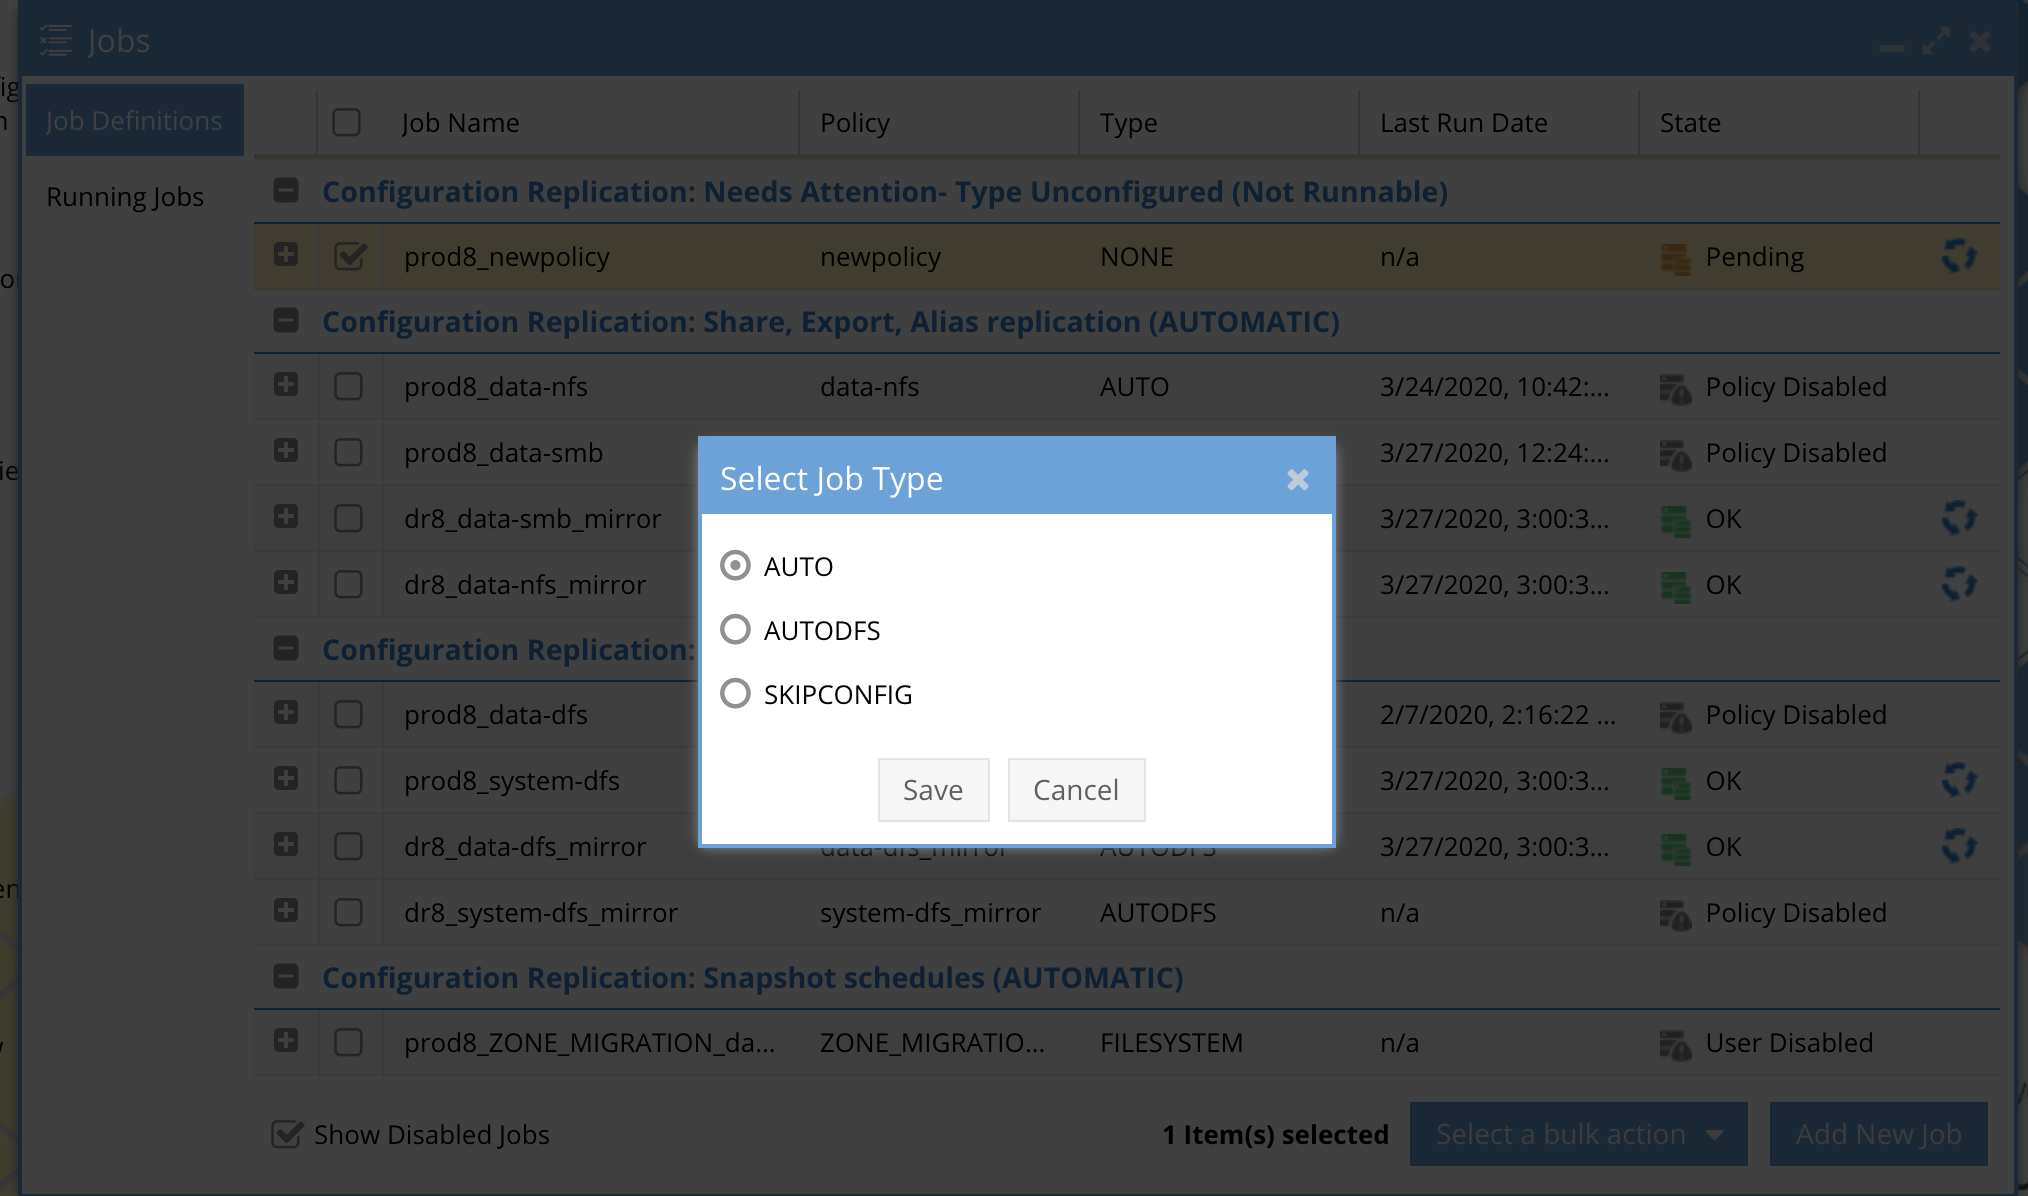The height and width of the screenshot is (1196, 2028).
Task: Click Policy Disabled icon for prod8_data-nfs
Action: (x=1675, y=388)
